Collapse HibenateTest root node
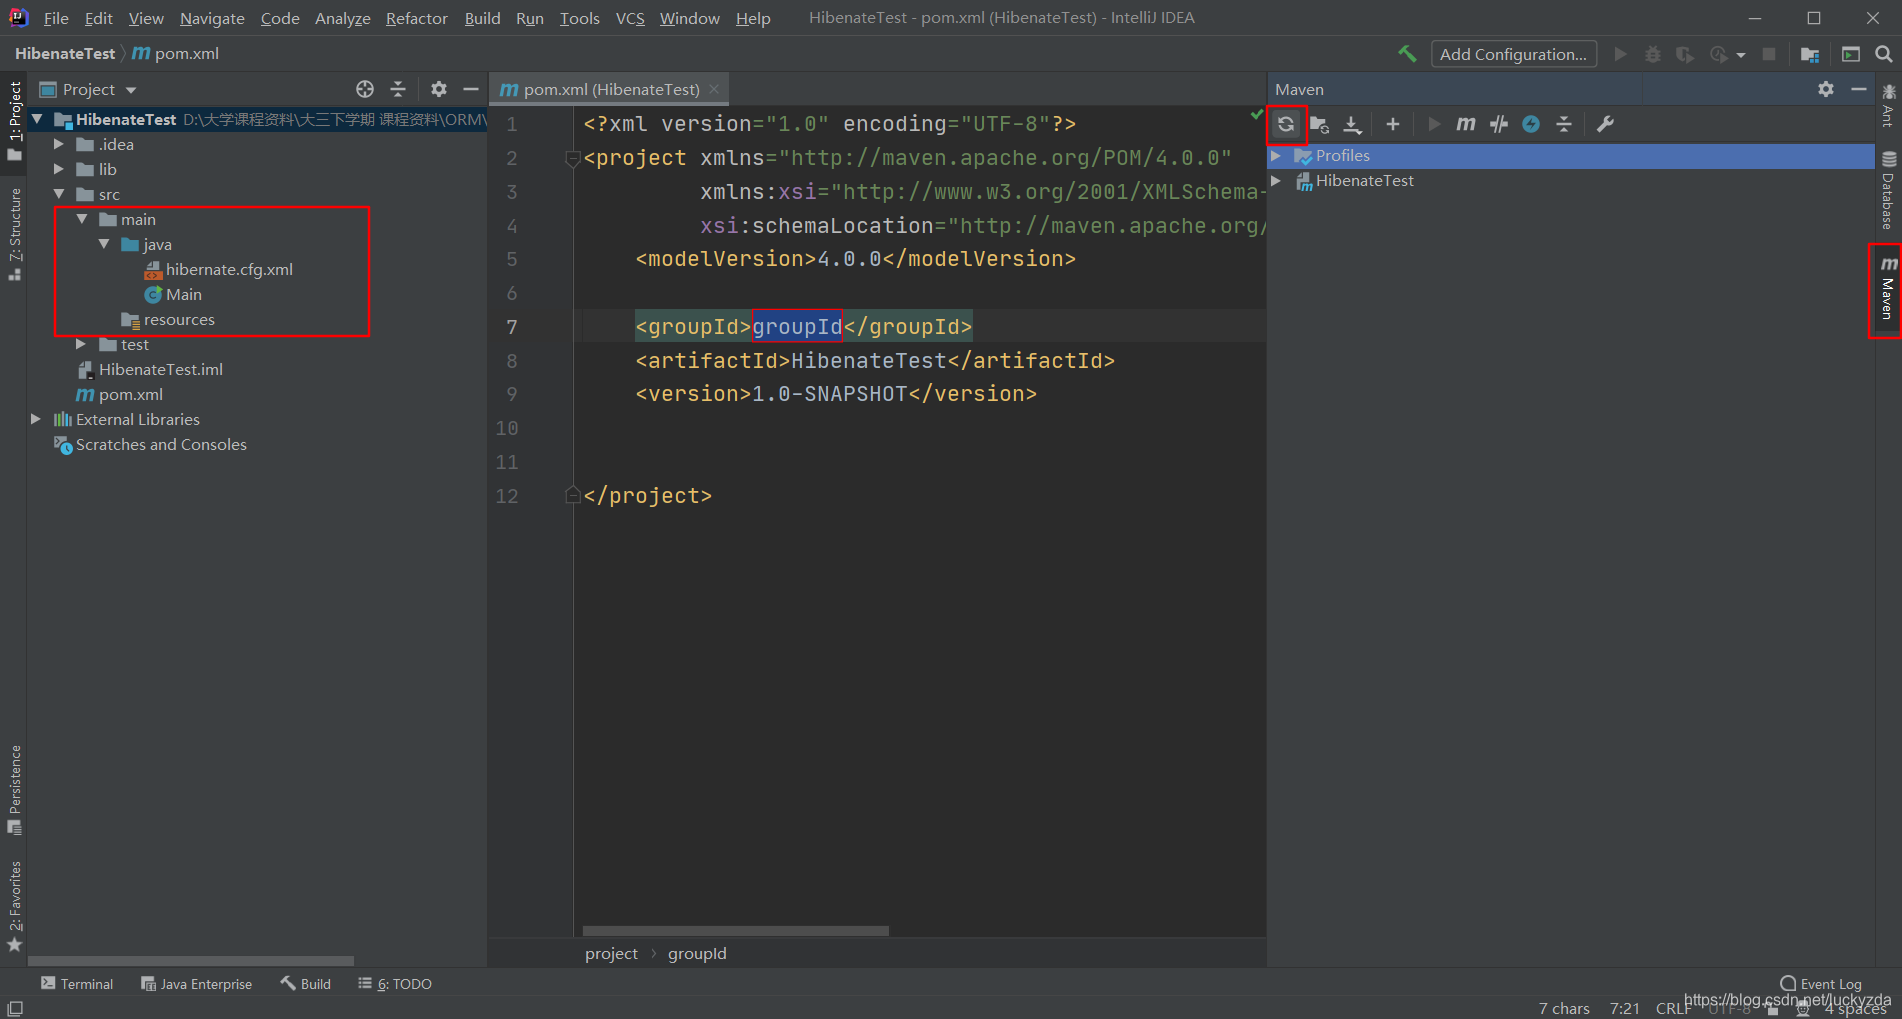This screenshot has width=1902, height=1019. [37, 119]
